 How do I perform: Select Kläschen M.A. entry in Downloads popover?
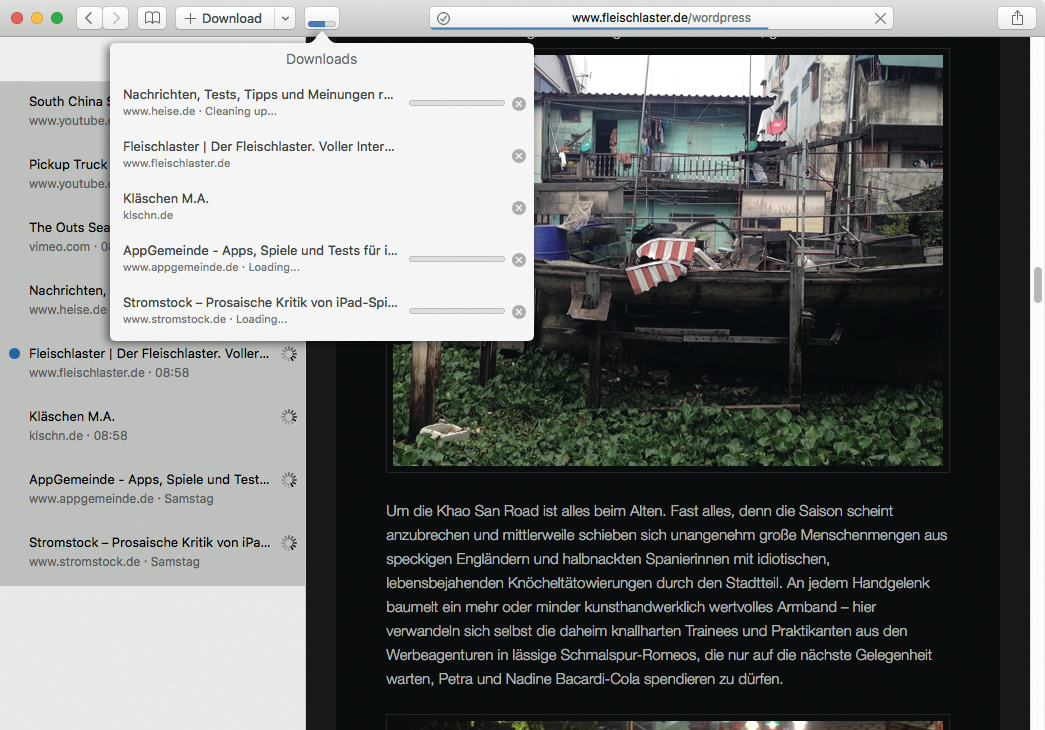point(322,207)
